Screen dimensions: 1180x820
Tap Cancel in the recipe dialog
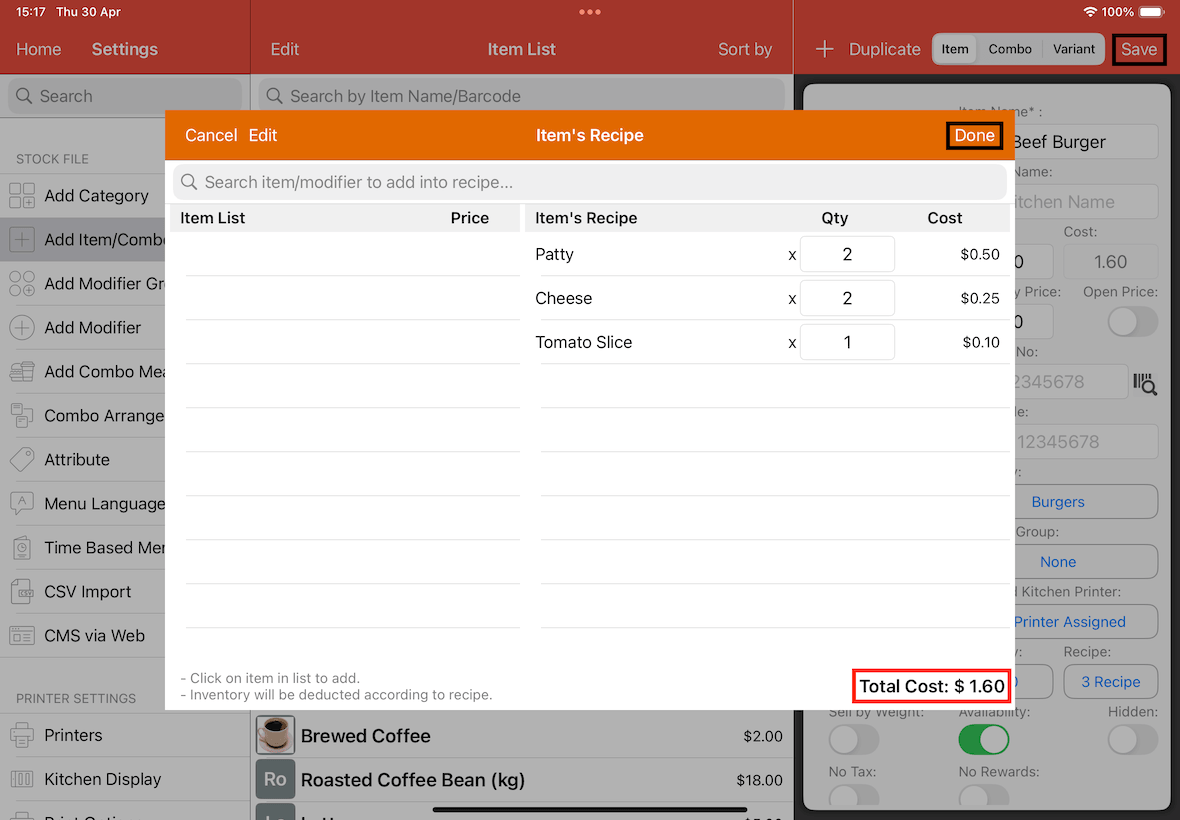(211, 135)
